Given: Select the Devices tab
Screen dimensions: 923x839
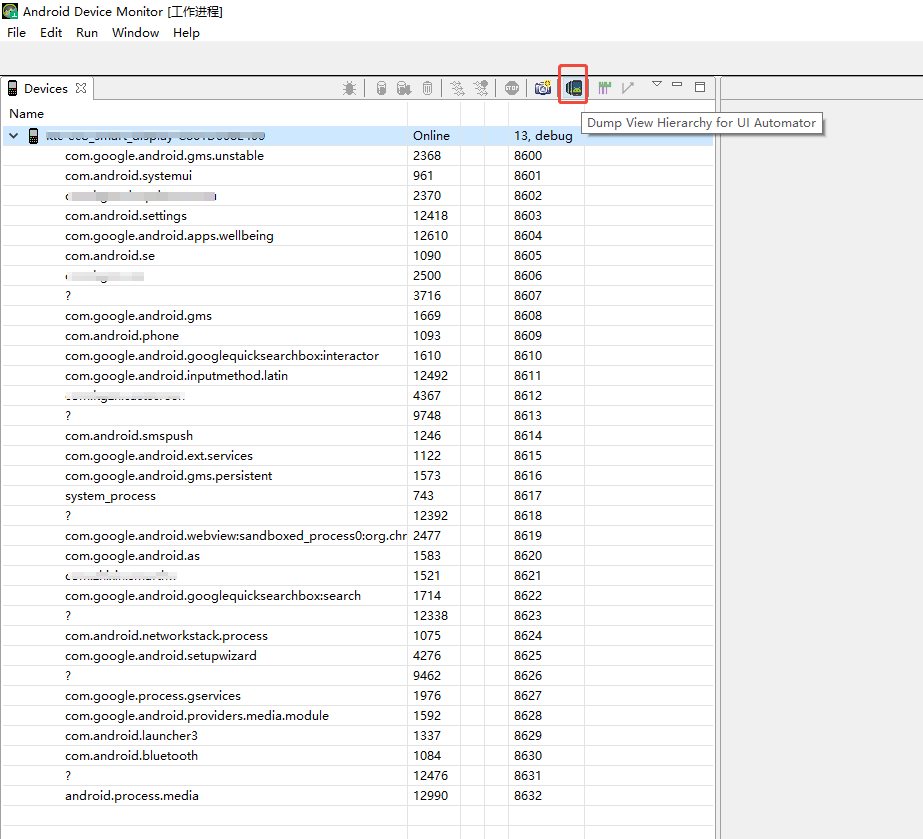Looking at the screenshot, I should (46, 88).
